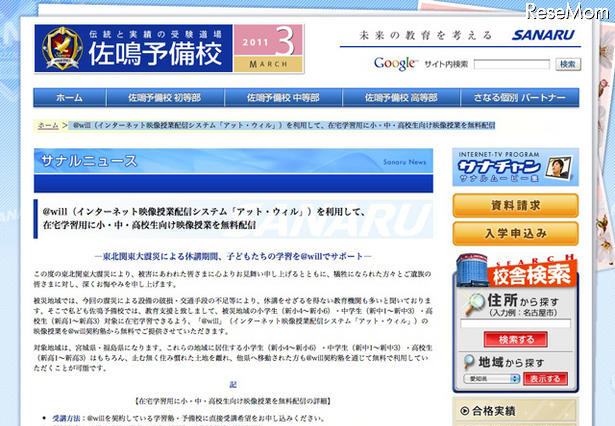Click the 【在宅学習用に小・中・高校生向け映像授業を無料配信の詳細】 heading
The image size is (615, 426).
point(233,401)
